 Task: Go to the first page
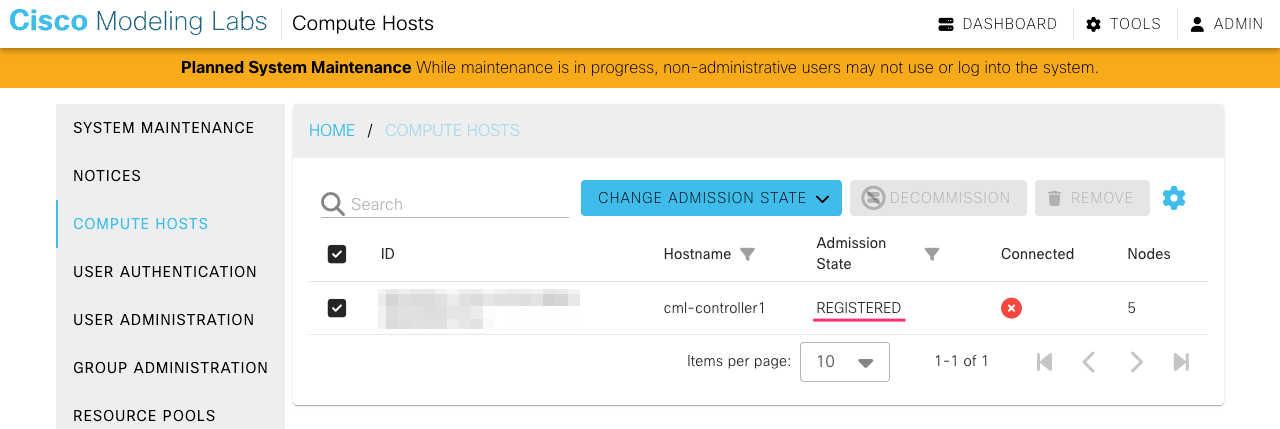[1044, 362]
